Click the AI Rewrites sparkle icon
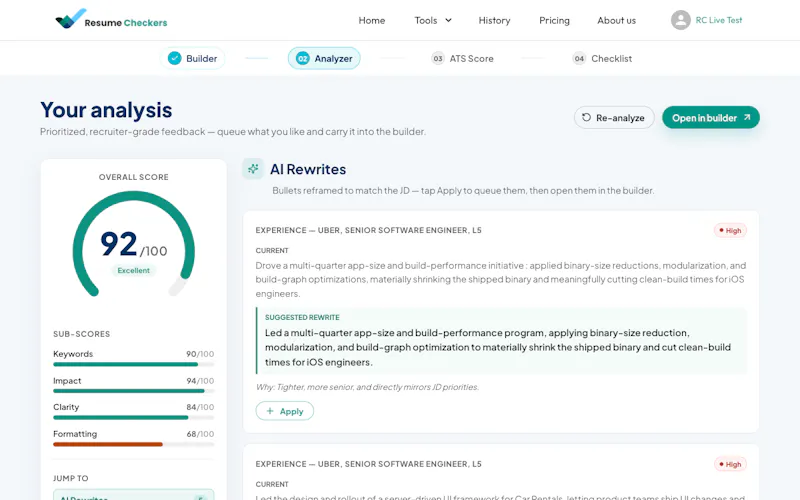Viewport: 800px width, 500px height. 253,169
